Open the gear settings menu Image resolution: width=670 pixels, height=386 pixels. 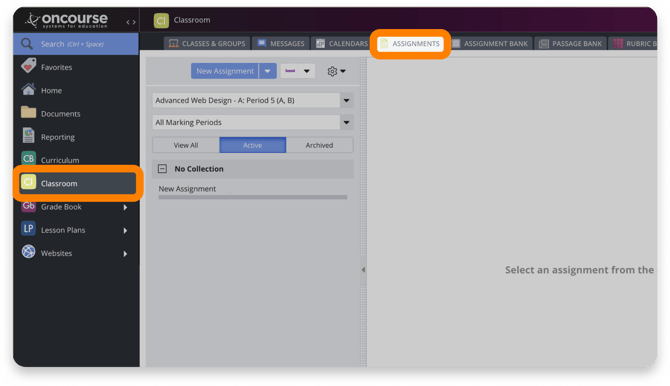click(x=336, y=71)
